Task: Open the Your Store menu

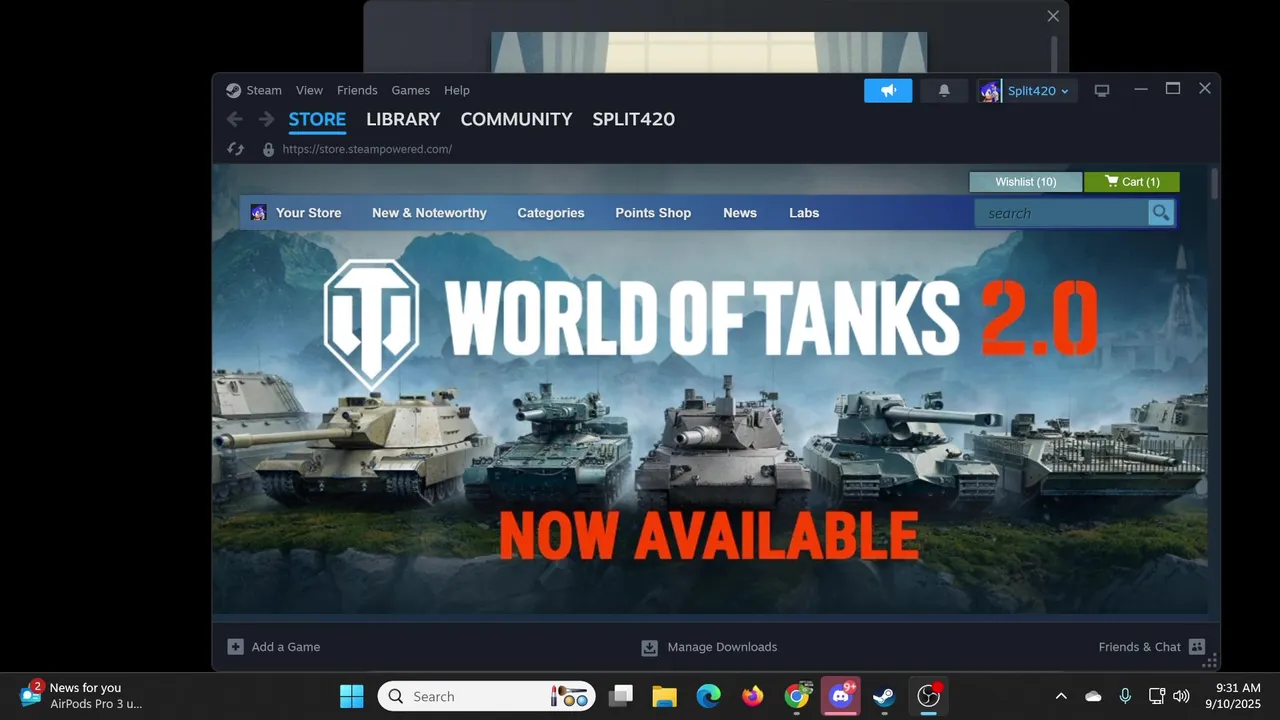Action: pyautogui.click(x=308, y=213)
